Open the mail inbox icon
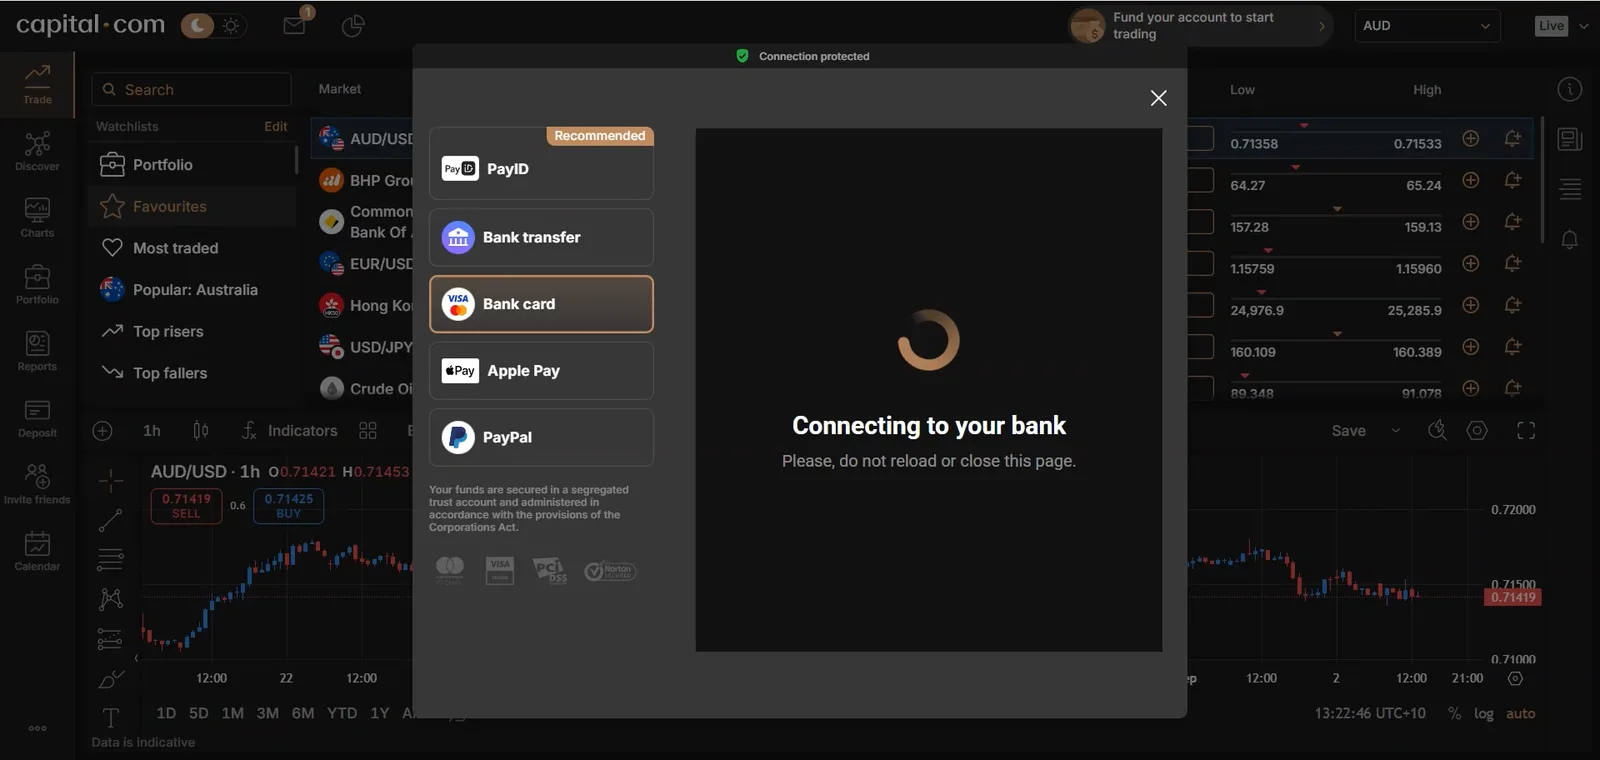The width and height of the screenshot is (1600, 760). coord(295,25)
